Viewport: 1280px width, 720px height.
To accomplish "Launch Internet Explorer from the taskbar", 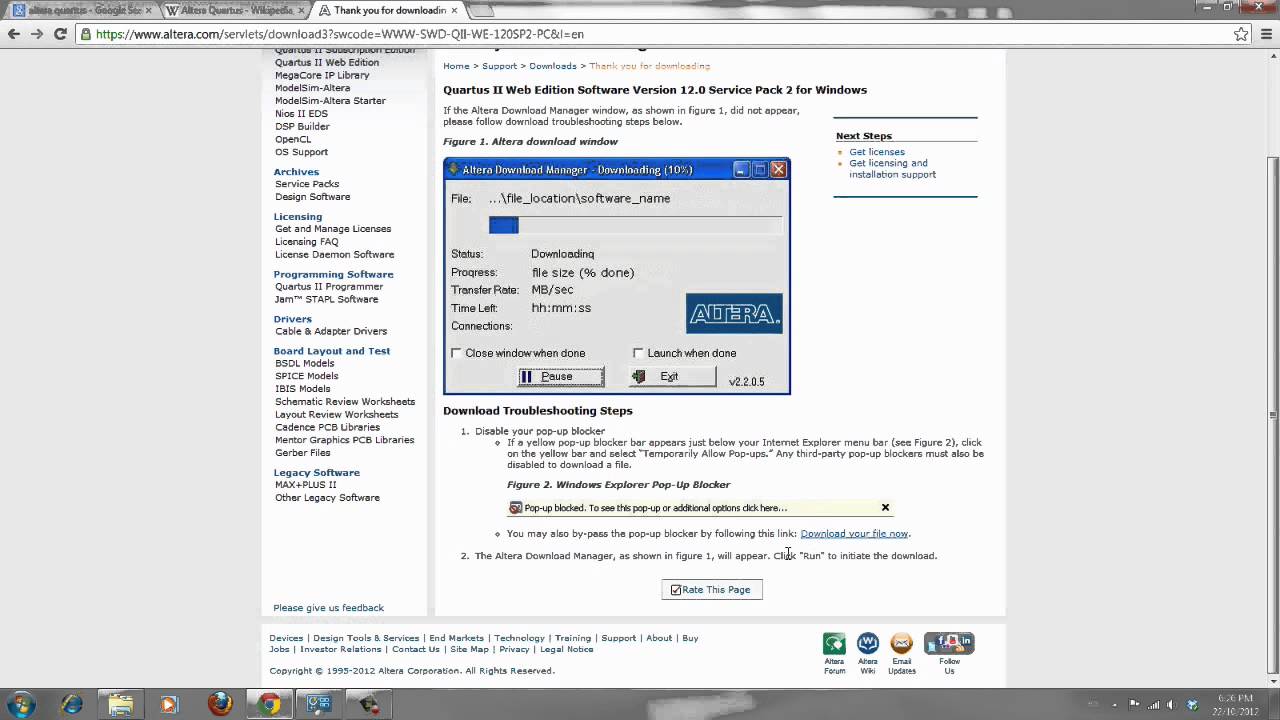I will pos(72,704).
